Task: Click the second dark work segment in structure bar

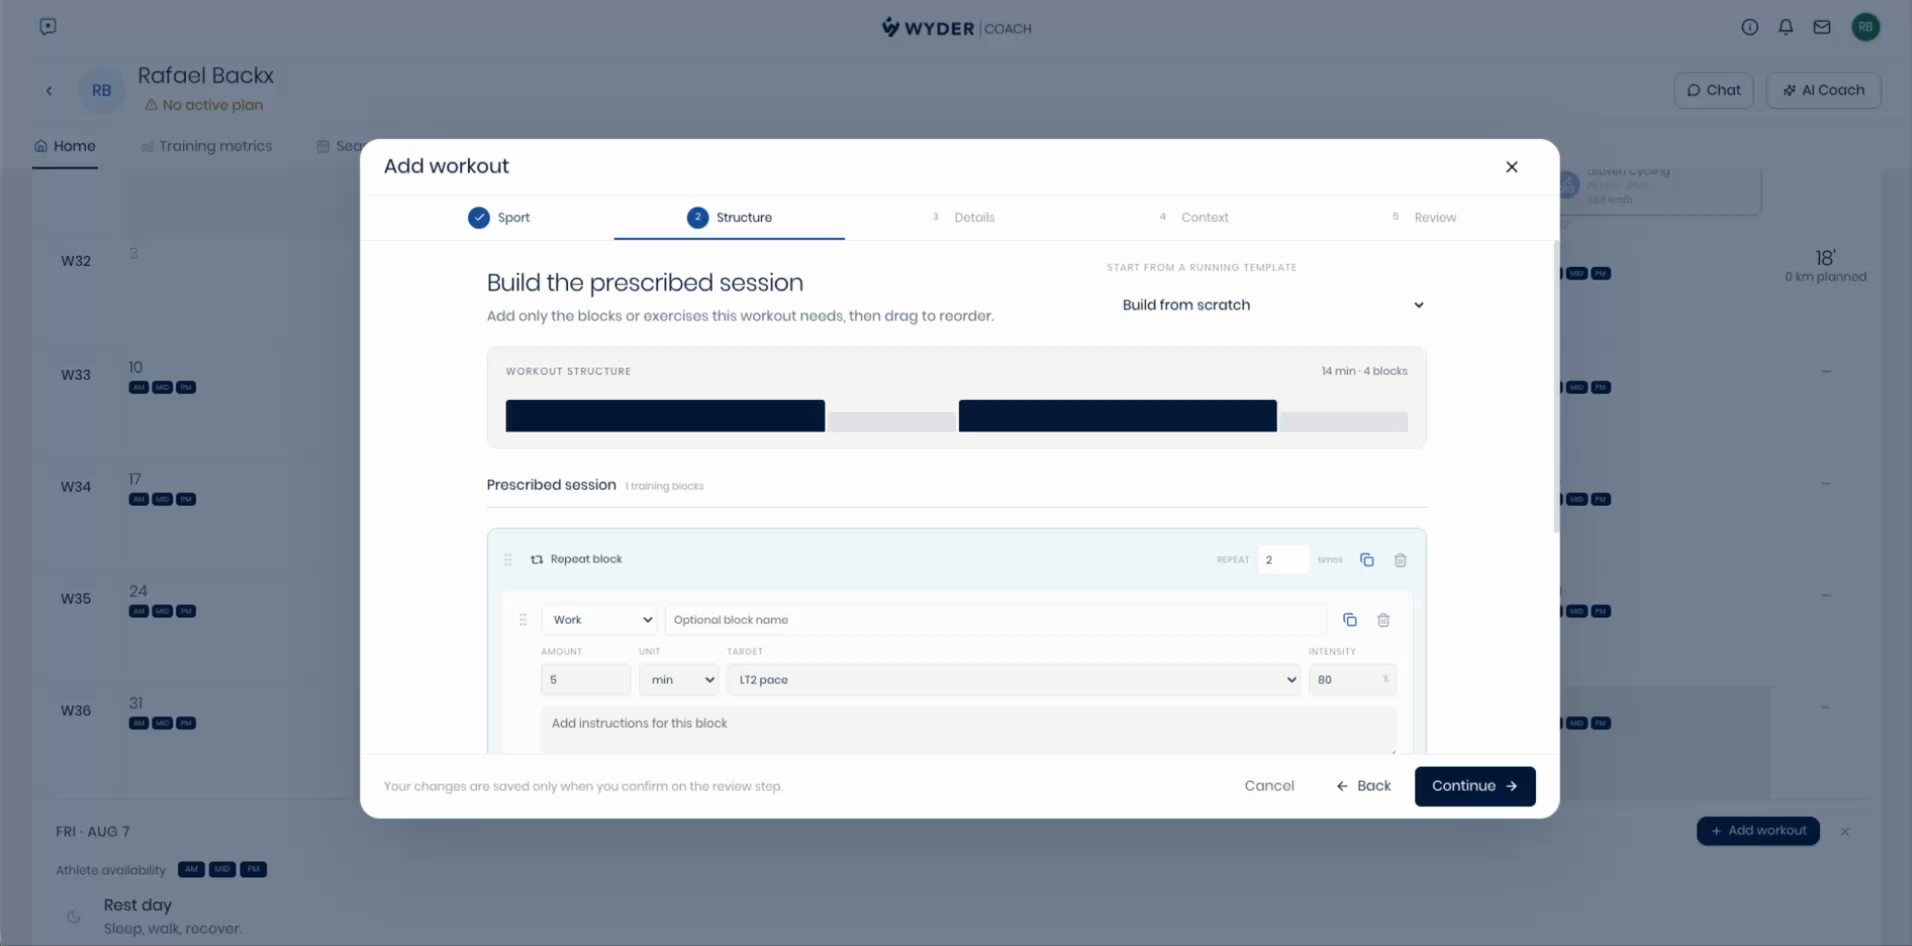Action: (1117, 416)
